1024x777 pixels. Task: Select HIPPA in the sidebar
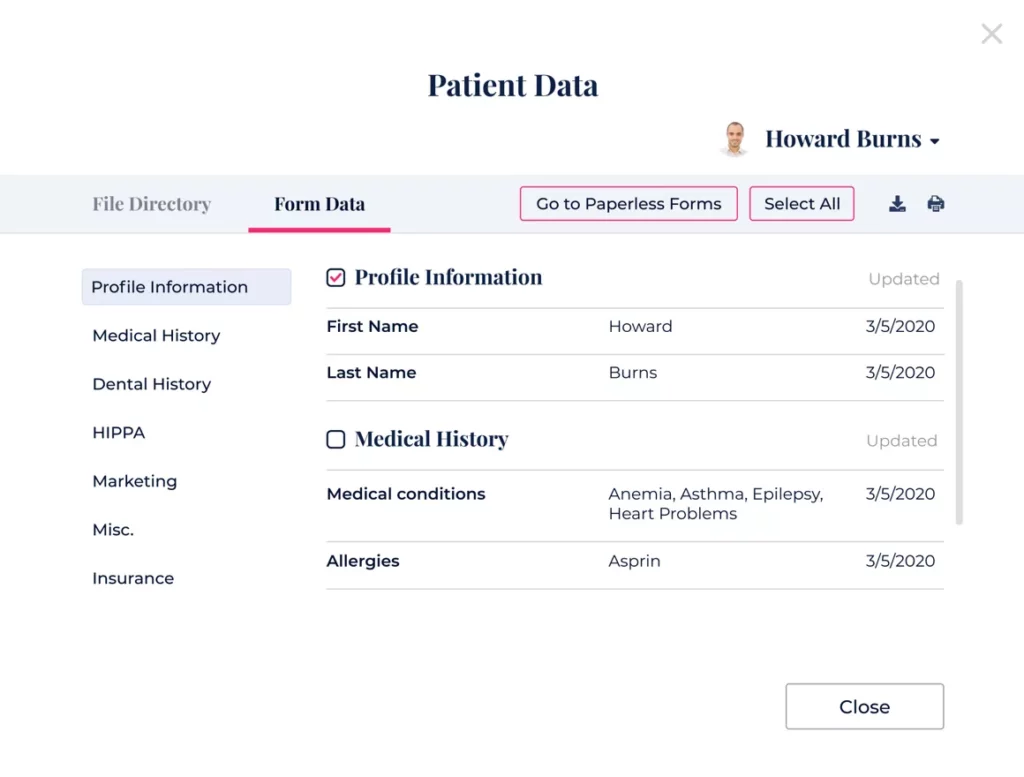click(x=119, y=433)
